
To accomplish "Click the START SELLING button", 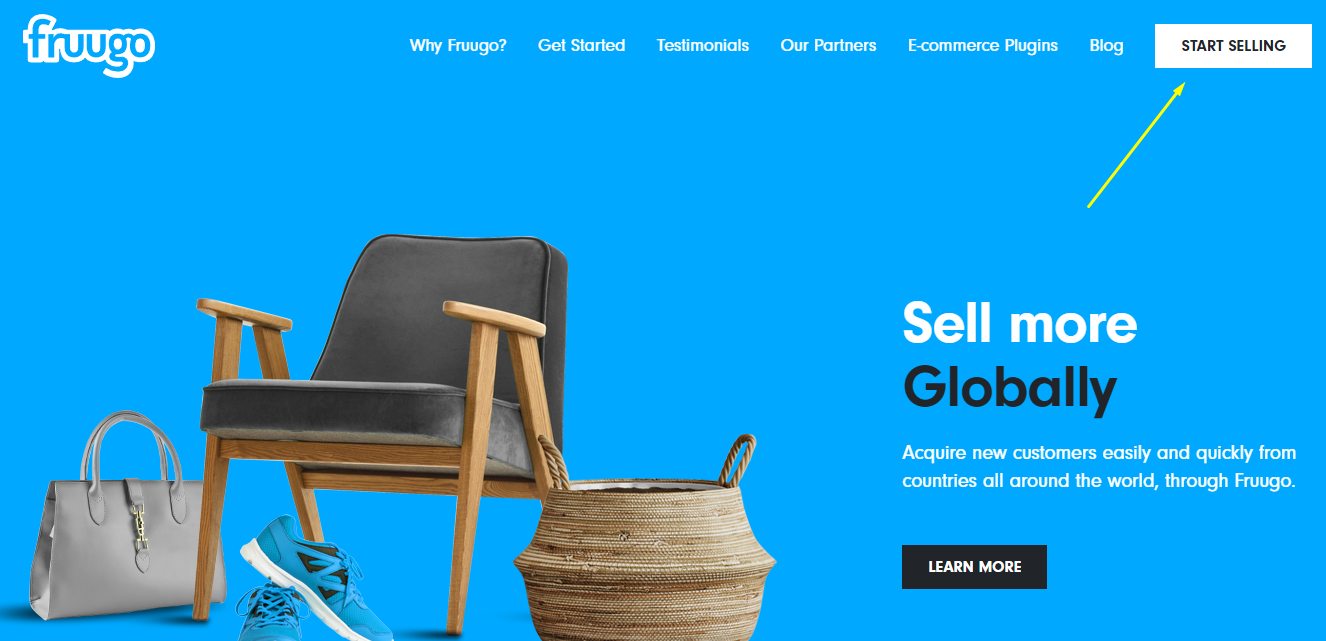I will (1233, 46).
